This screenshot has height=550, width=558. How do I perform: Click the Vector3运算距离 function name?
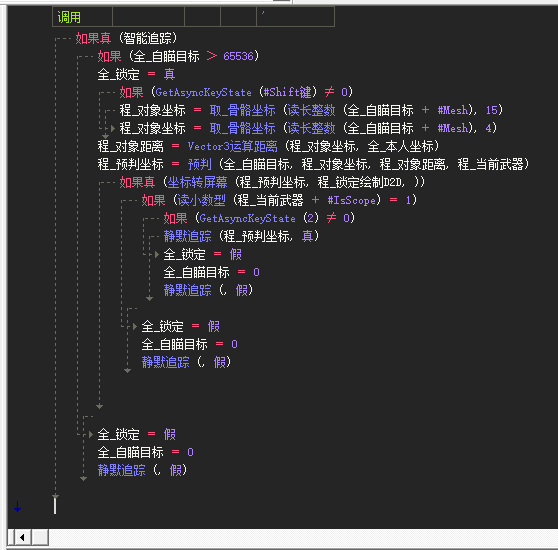coord(232,146)
